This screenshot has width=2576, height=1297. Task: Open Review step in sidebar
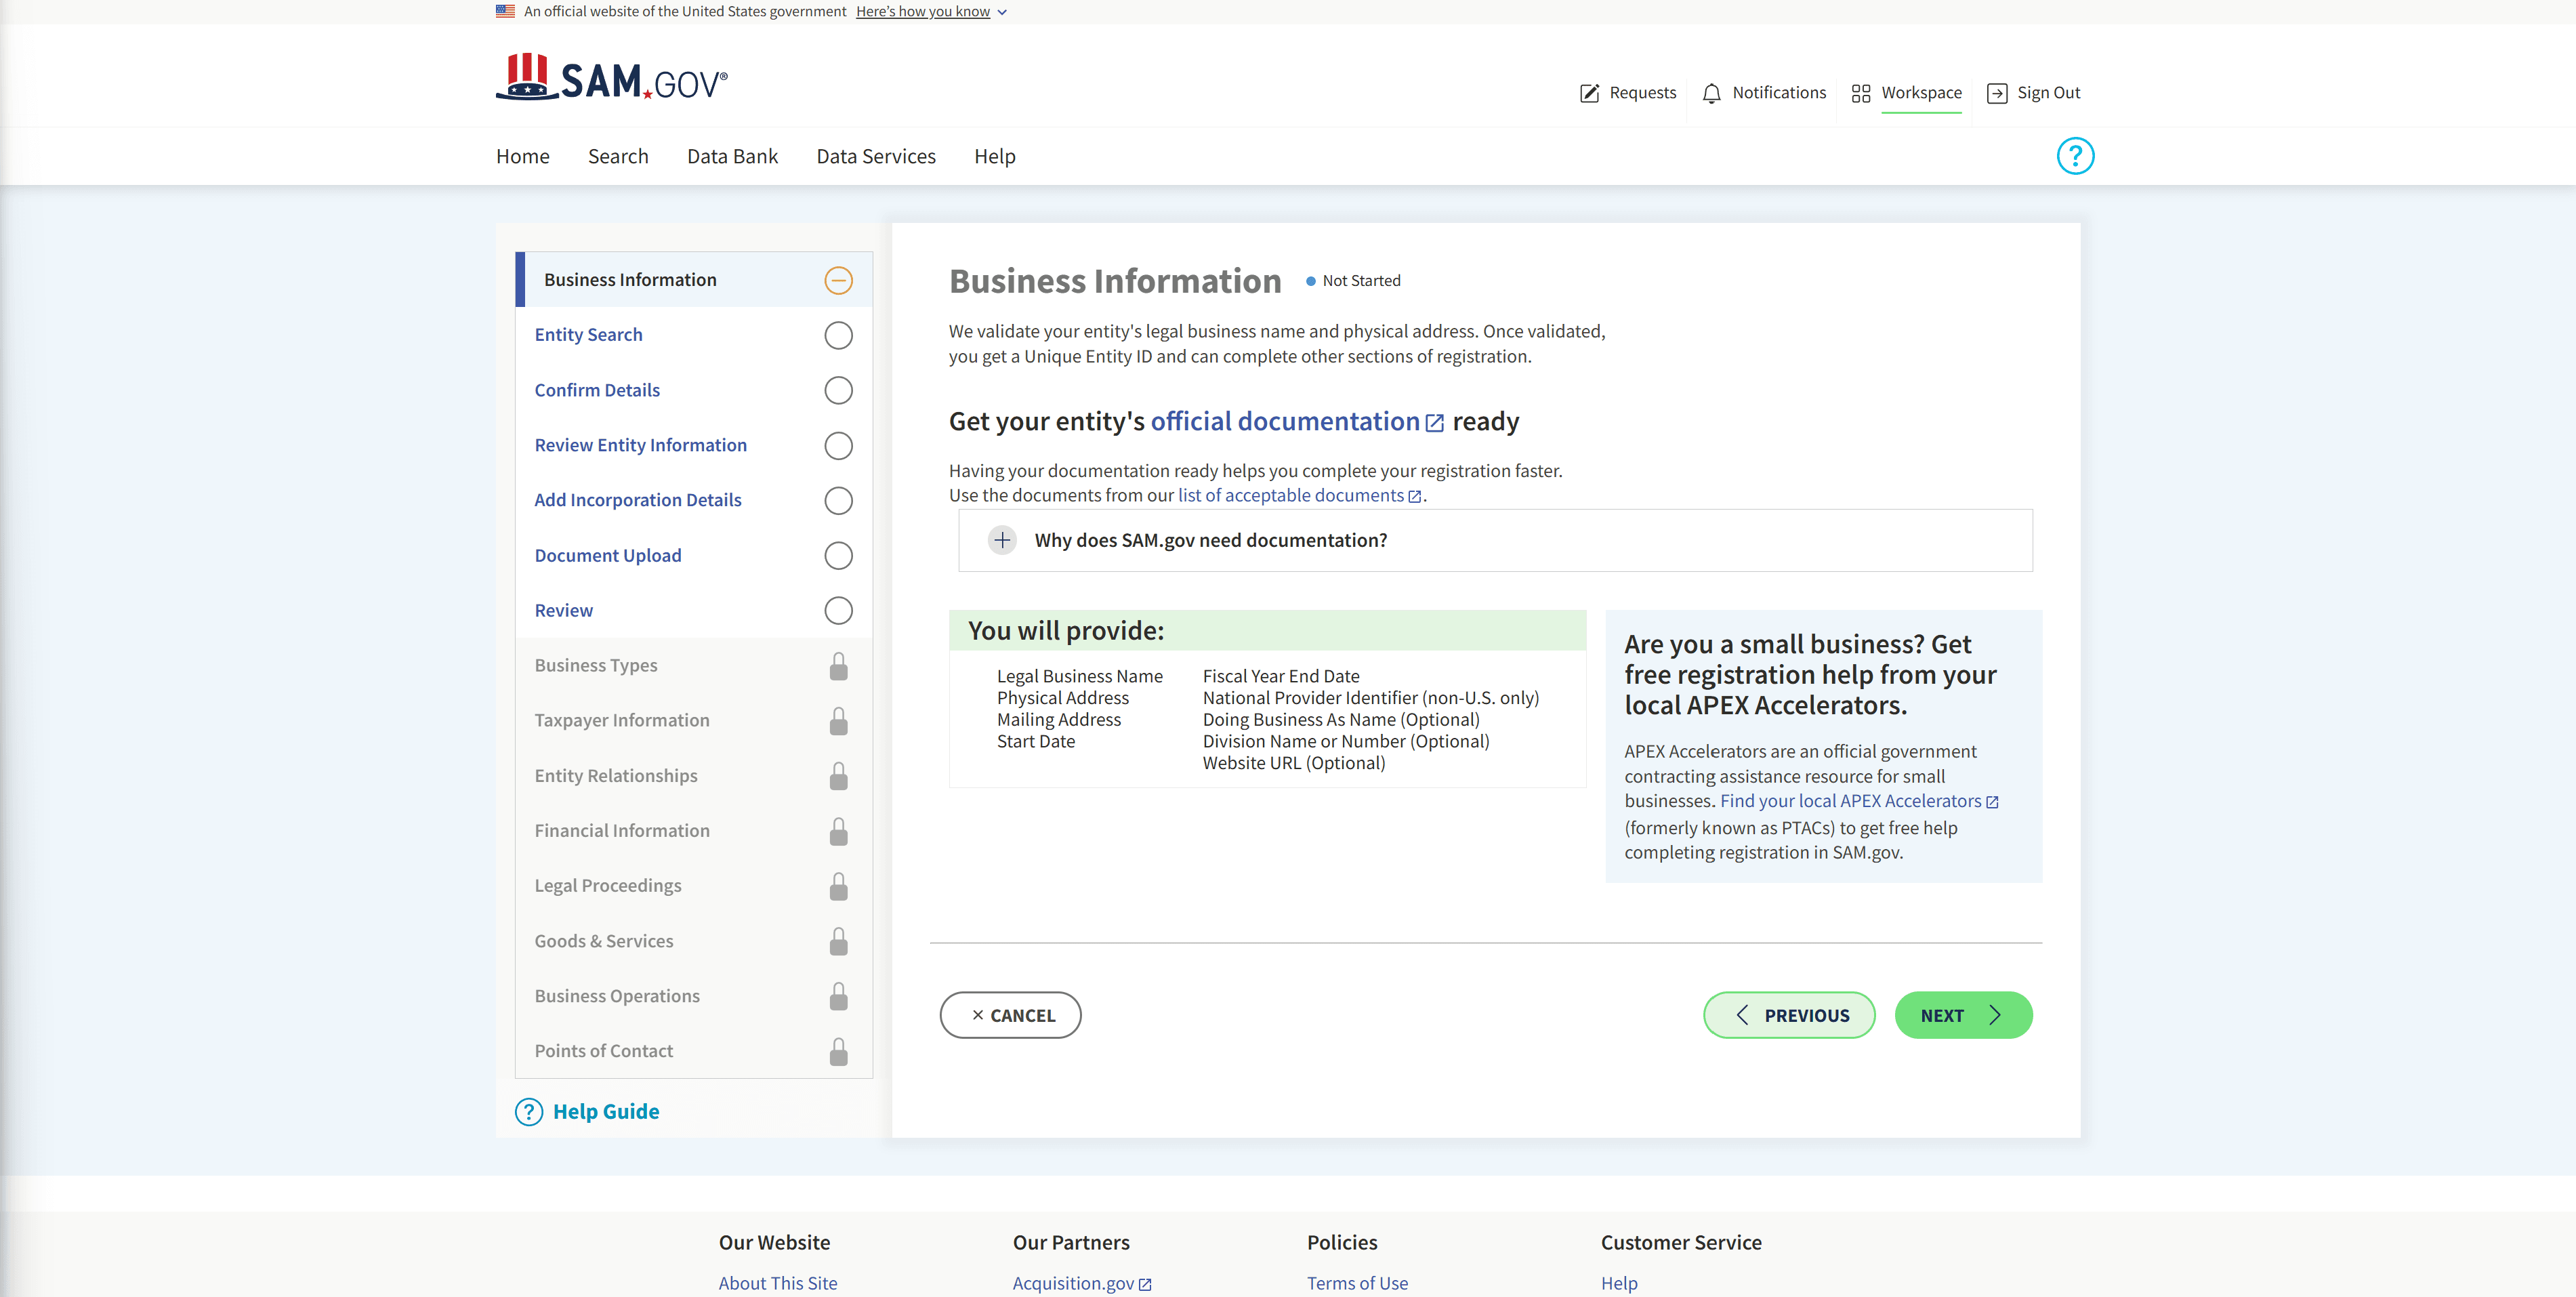tap(563, 610)
